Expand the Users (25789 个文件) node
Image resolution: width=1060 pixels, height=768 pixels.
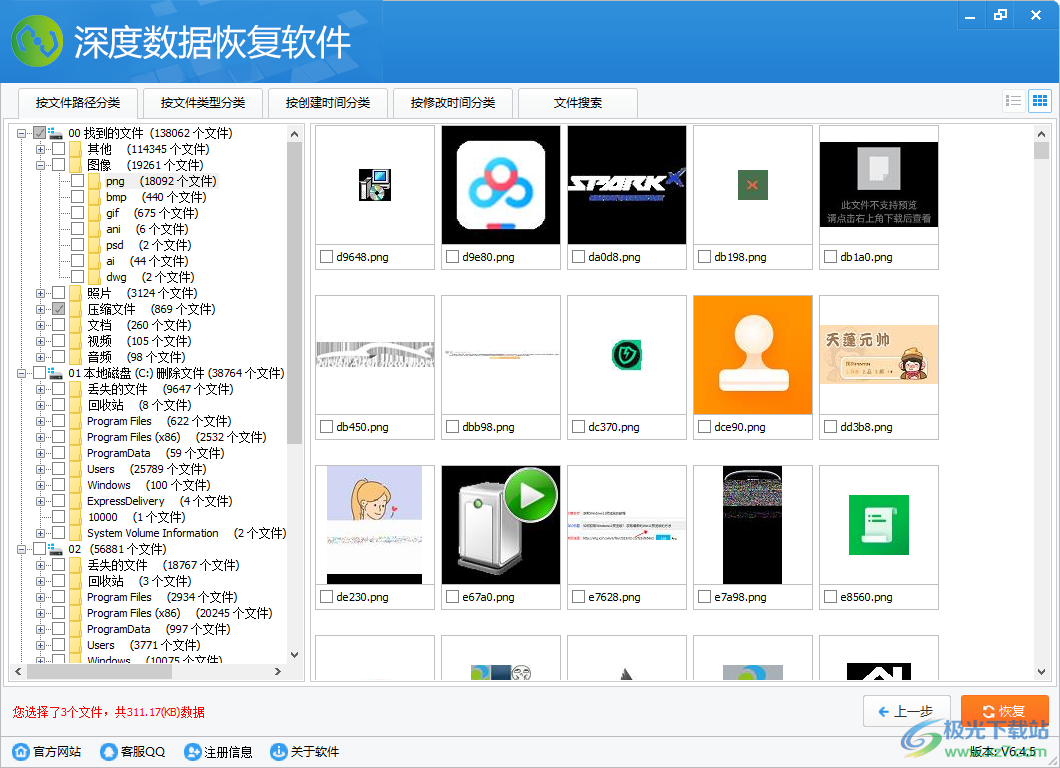[x=41, y=469]
